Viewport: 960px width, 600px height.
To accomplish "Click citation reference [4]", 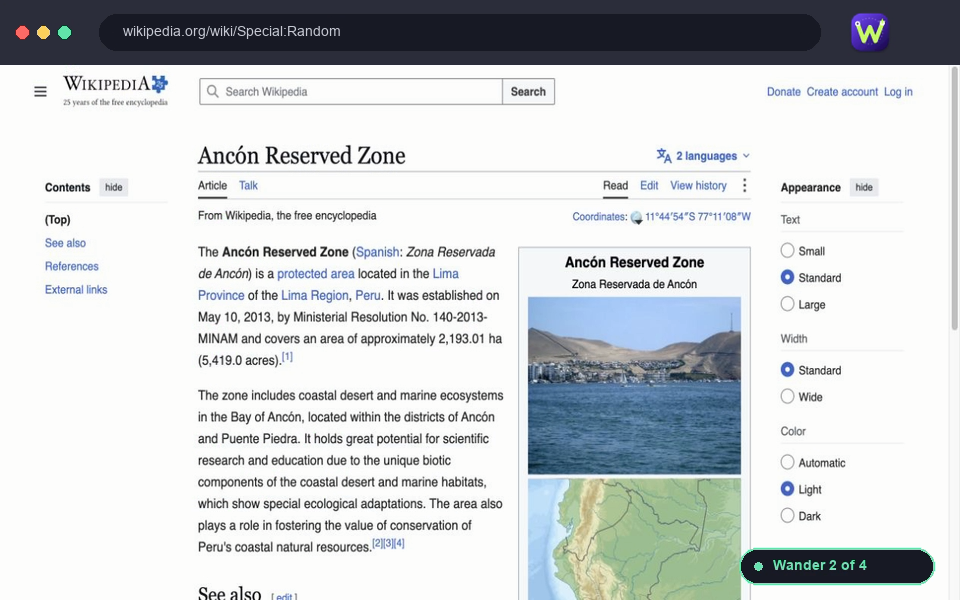I will coord(399,543).
